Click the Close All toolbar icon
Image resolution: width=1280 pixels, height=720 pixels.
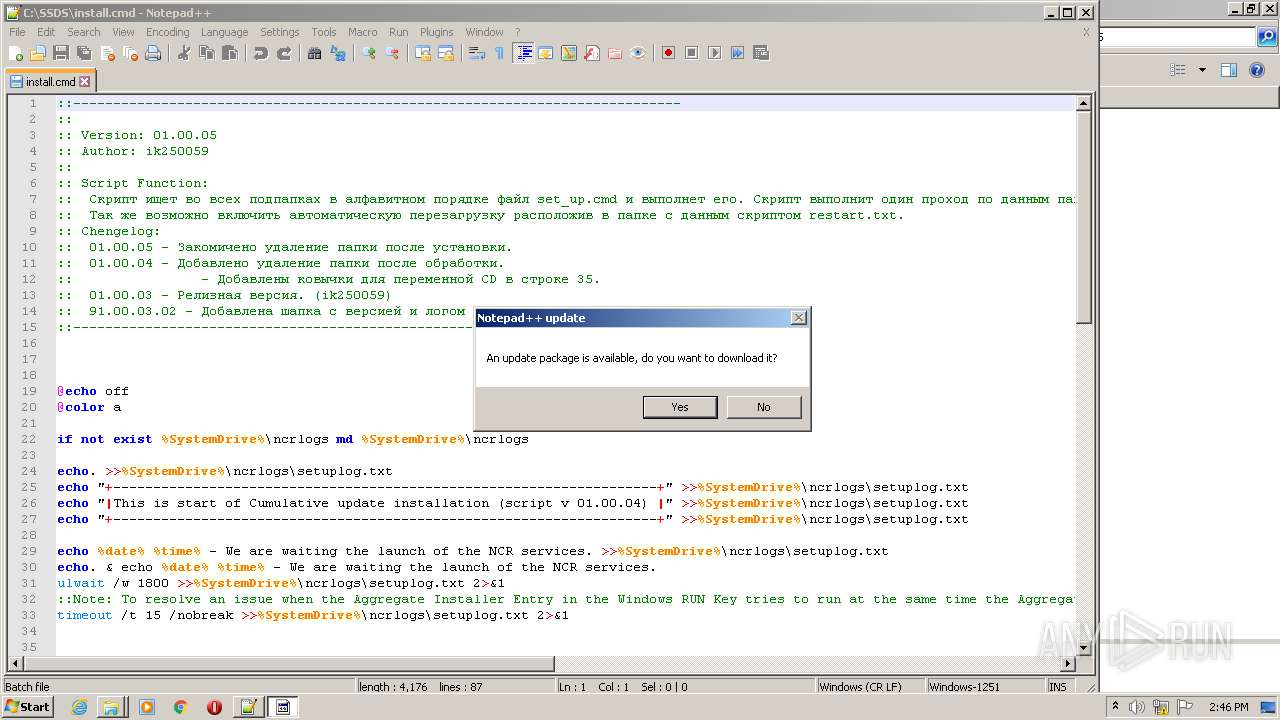click(130, 53)
